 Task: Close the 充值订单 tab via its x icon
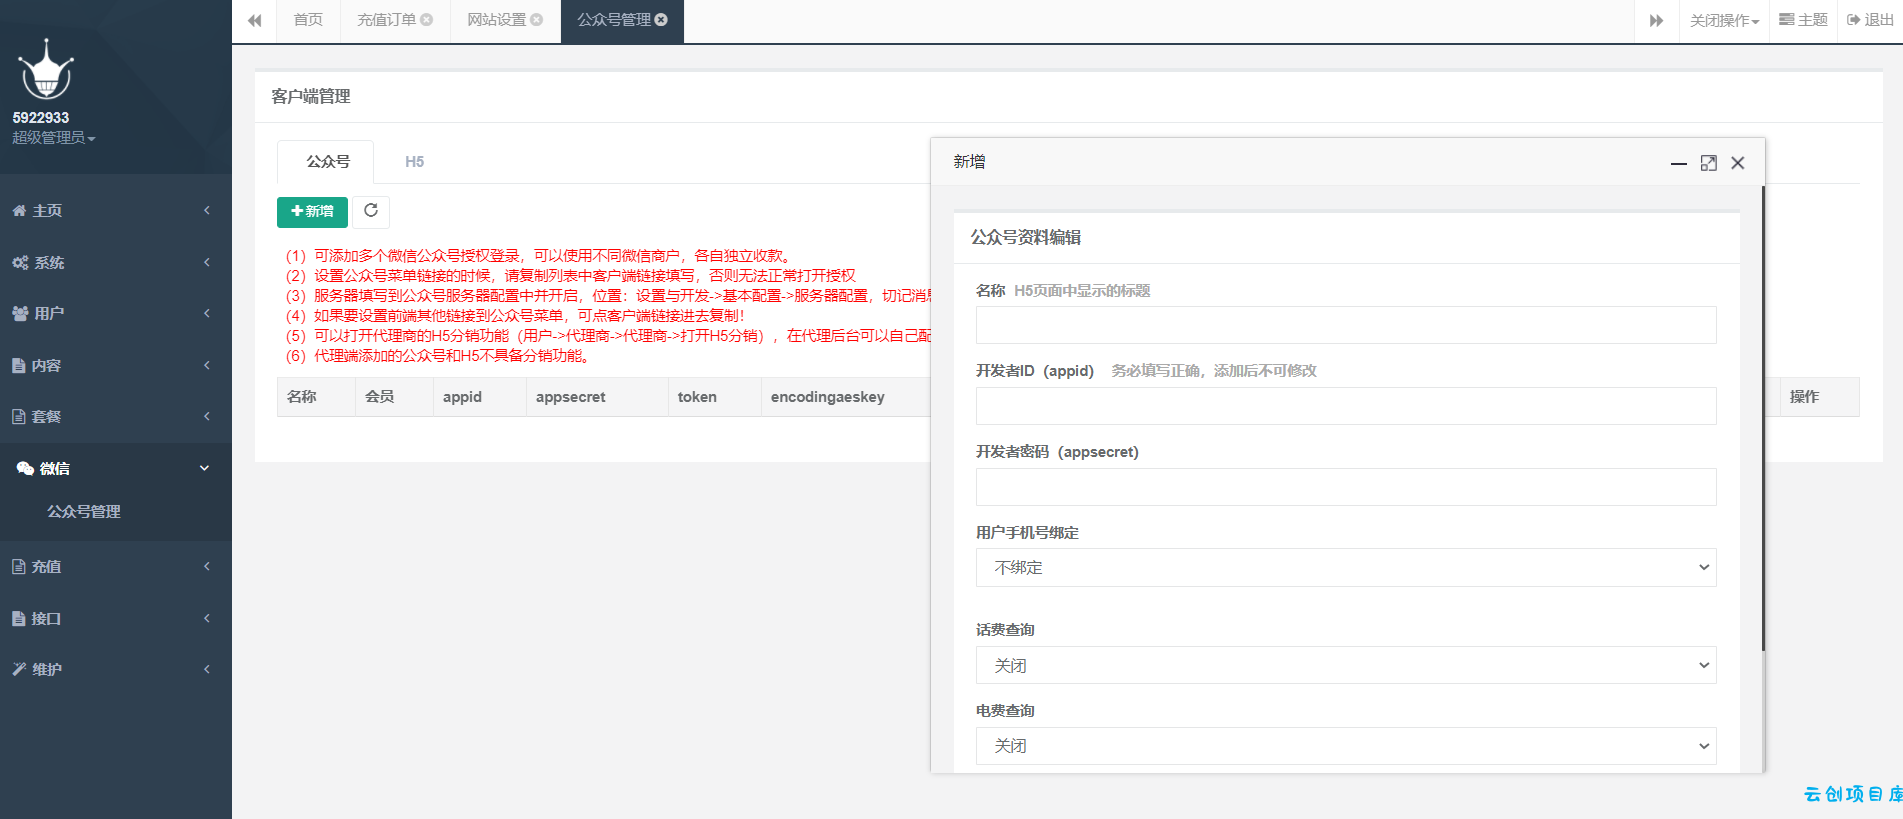(427, 20)
